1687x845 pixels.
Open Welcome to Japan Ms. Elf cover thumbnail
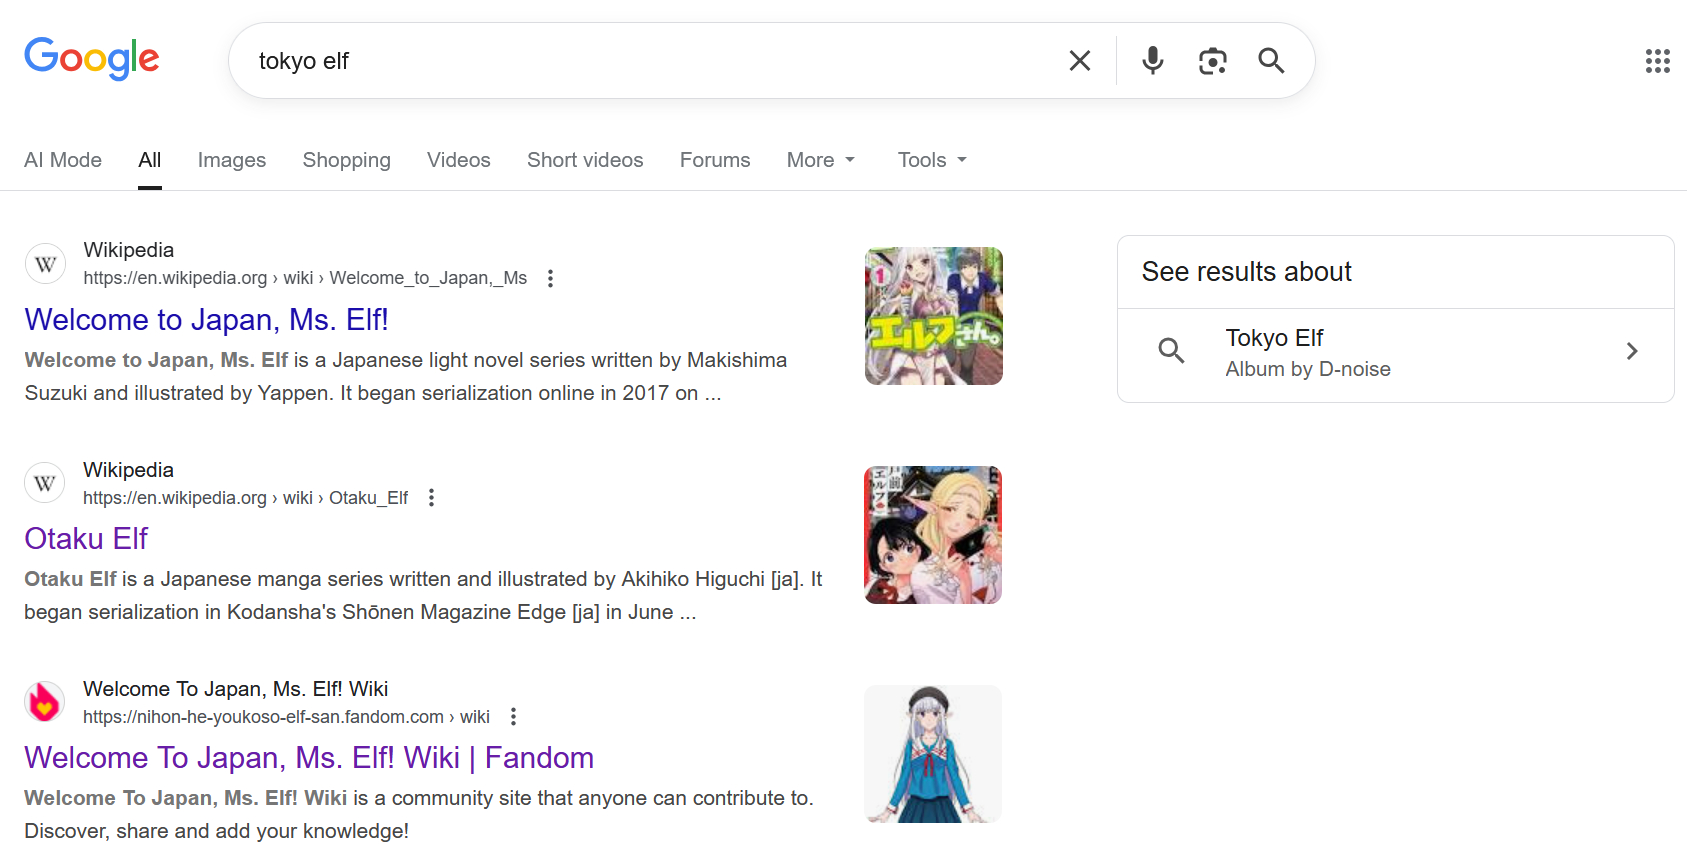pos(934,316)
